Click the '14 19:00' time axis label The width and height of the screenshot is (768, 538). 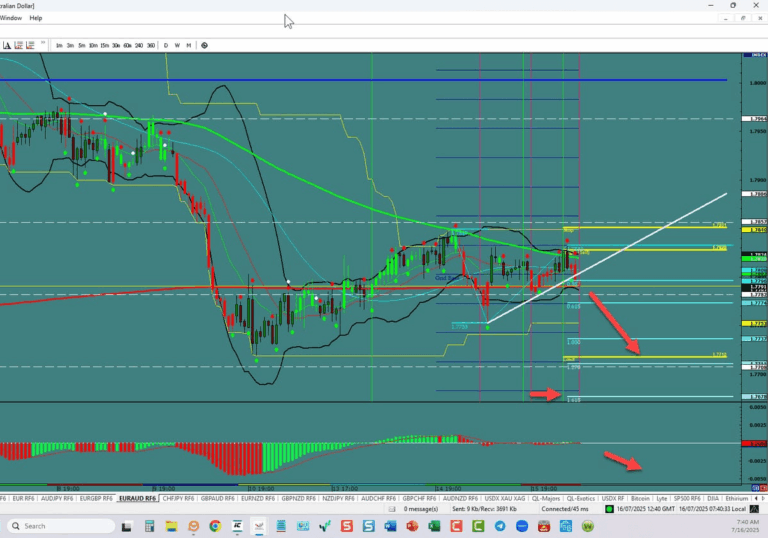pos(448,489)
